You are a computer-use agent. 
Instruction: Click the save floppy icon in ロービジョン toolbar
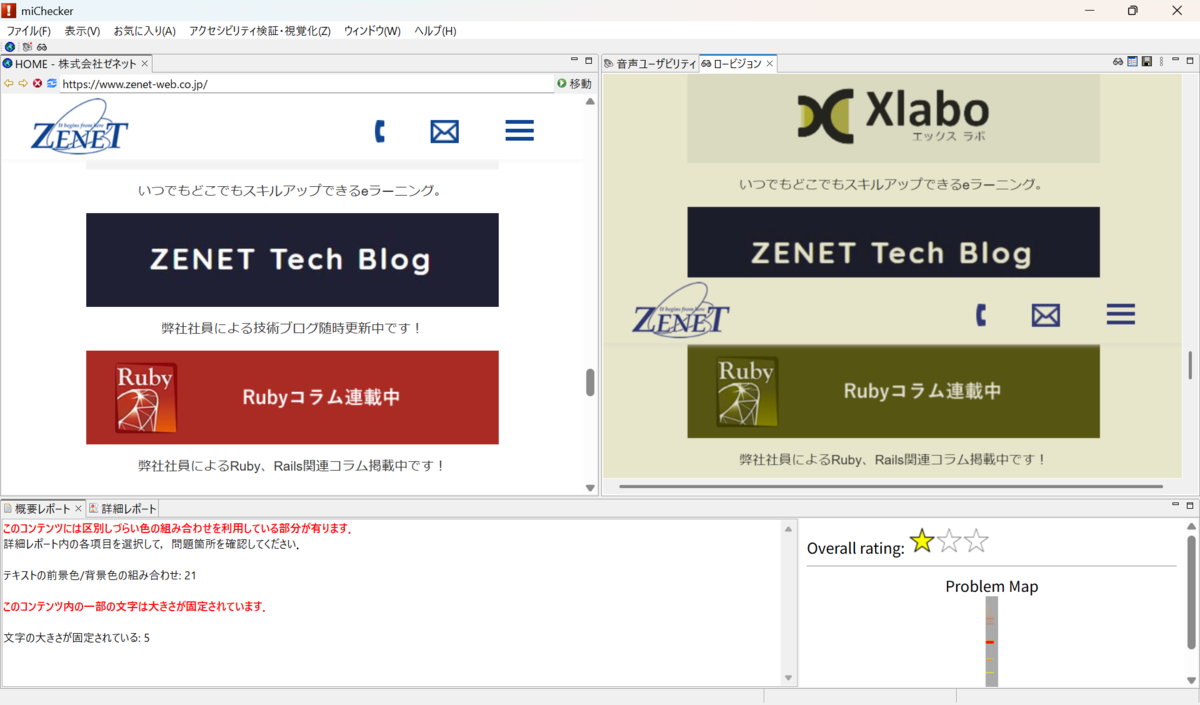1147,62
